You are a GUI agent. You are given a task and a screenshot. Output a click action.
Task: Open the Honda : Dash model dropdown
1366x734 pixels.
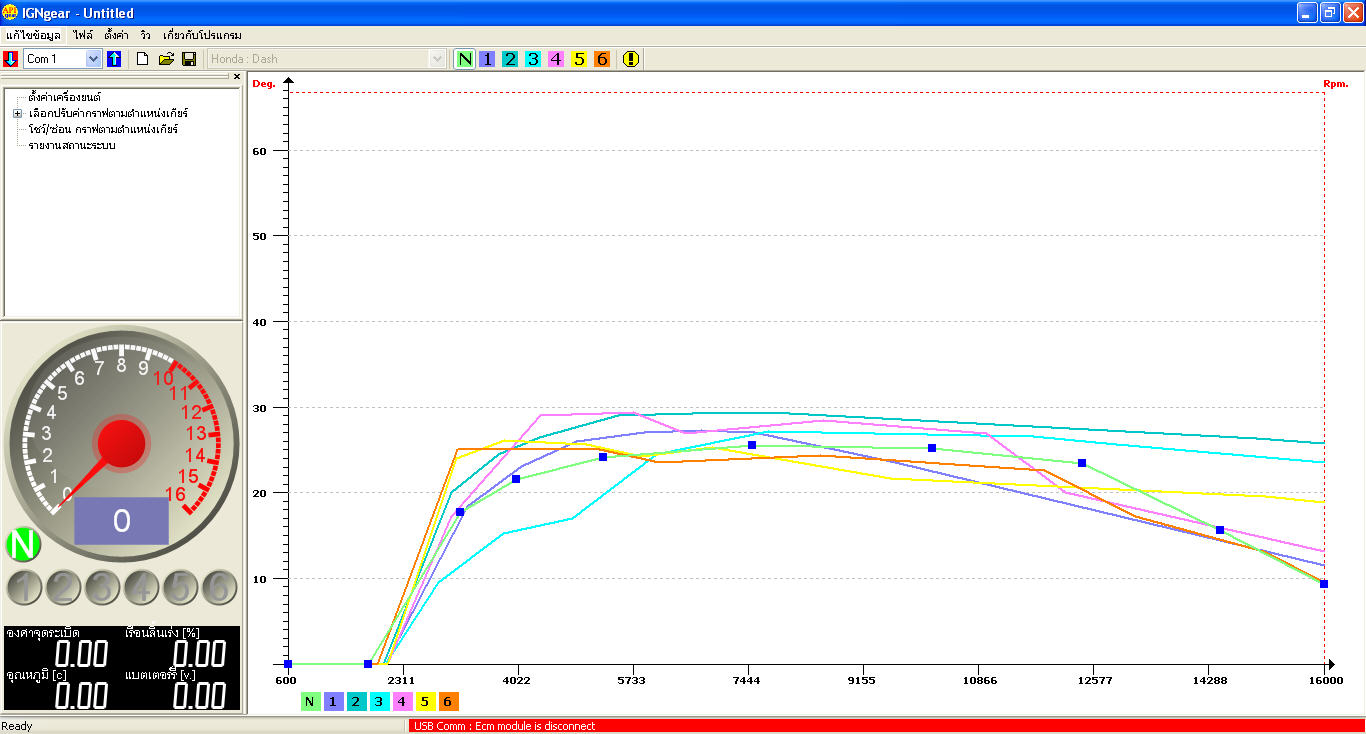pos(327,59)
